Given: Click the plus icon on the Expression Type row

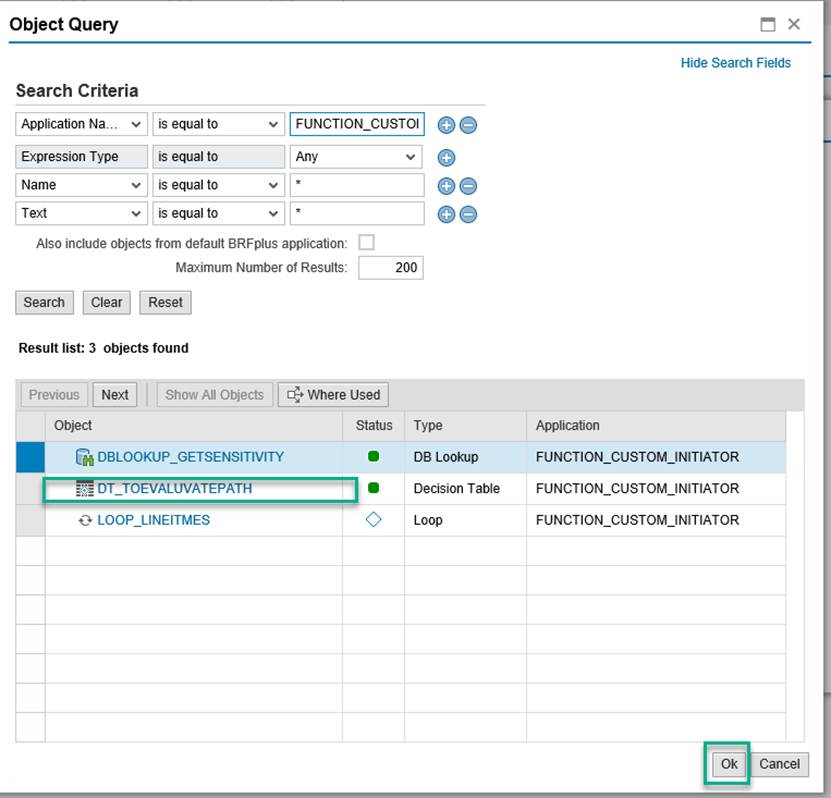Looking at the screenshot, I should point(446,157).
